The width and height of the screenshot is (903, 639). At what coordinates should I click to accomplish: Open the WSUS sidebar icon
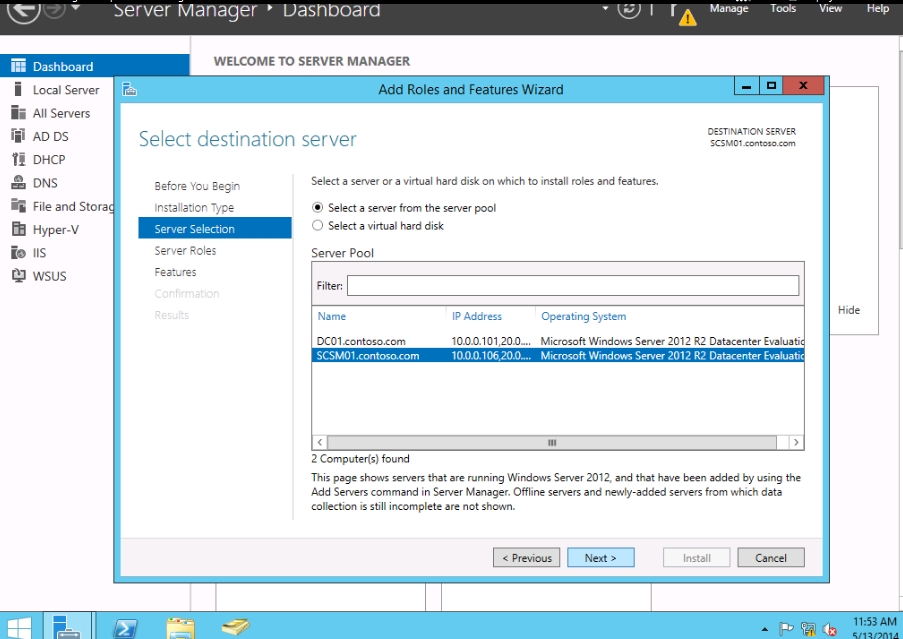click(17, 276)
